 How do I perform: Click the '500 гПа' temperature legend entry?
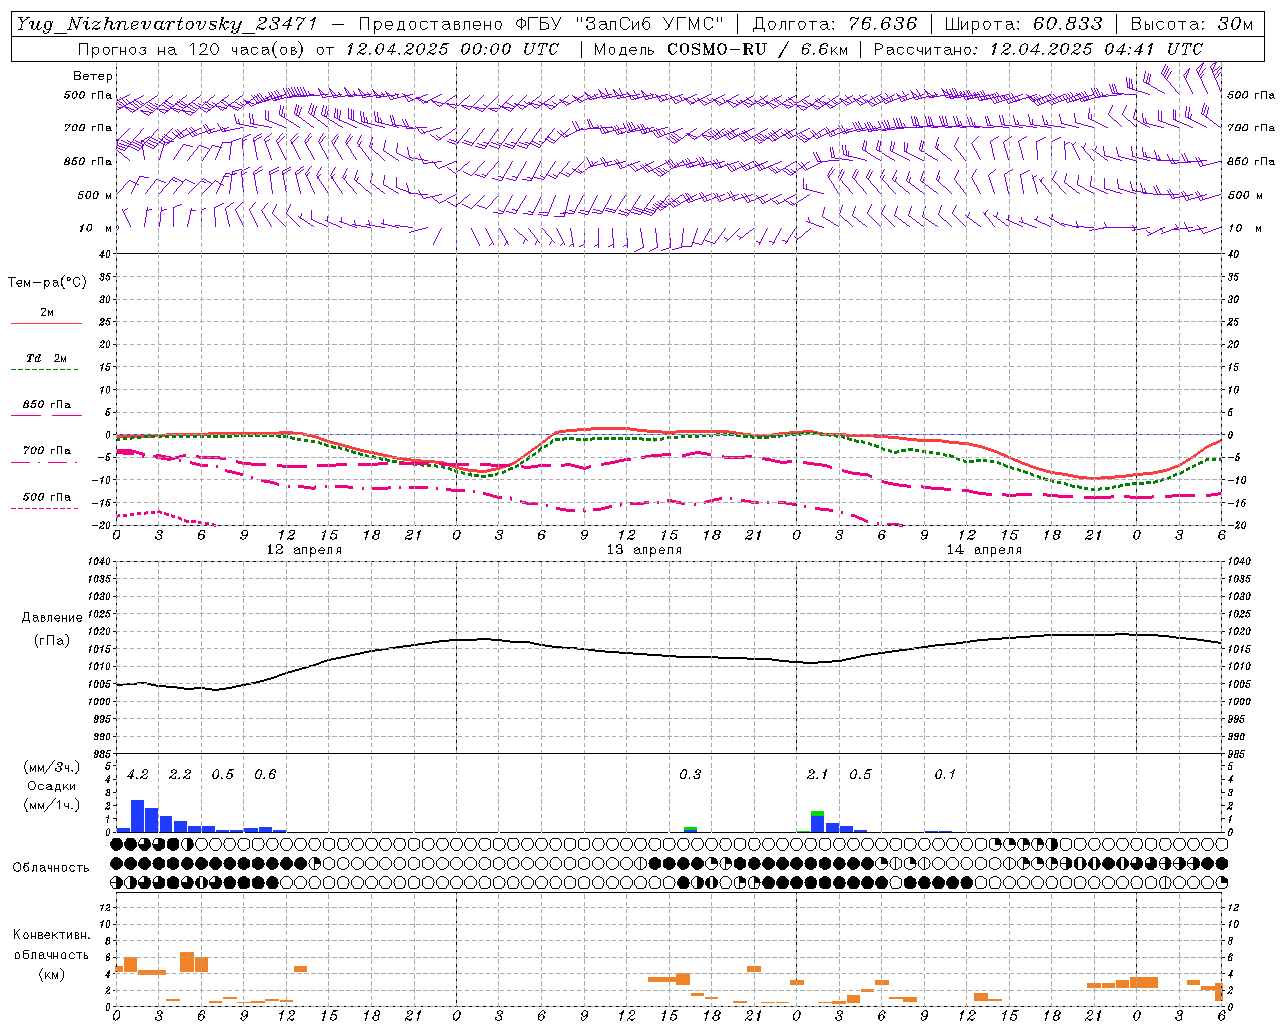point(47,497)
